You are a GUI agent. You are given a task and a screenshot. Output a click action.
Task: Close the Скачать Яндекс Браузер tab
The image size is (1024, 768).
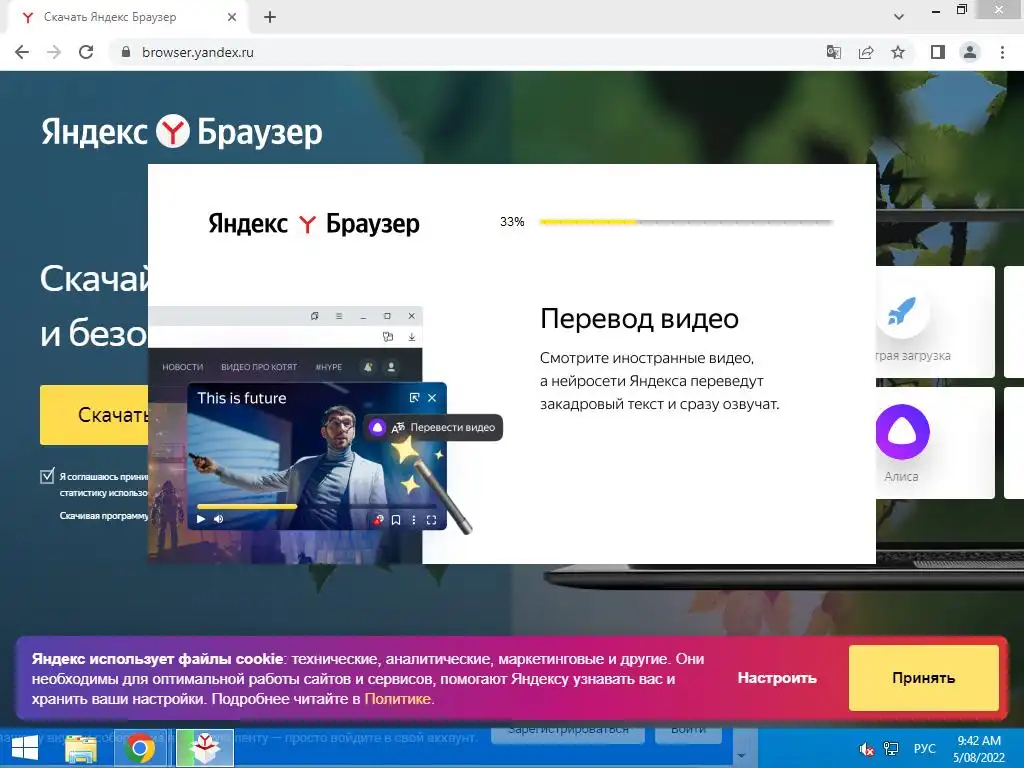coord(232,17)
